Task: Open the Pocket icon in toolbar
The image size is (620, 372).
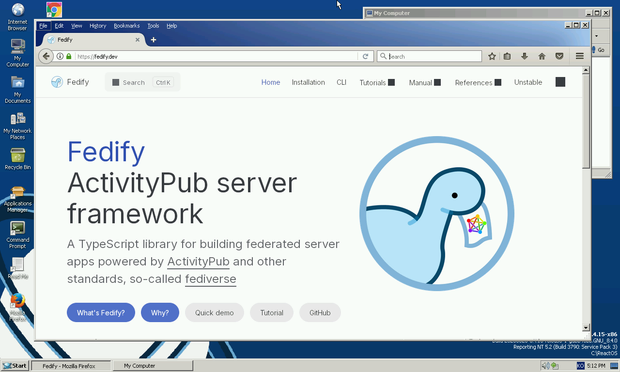Action: pos(559,56)
